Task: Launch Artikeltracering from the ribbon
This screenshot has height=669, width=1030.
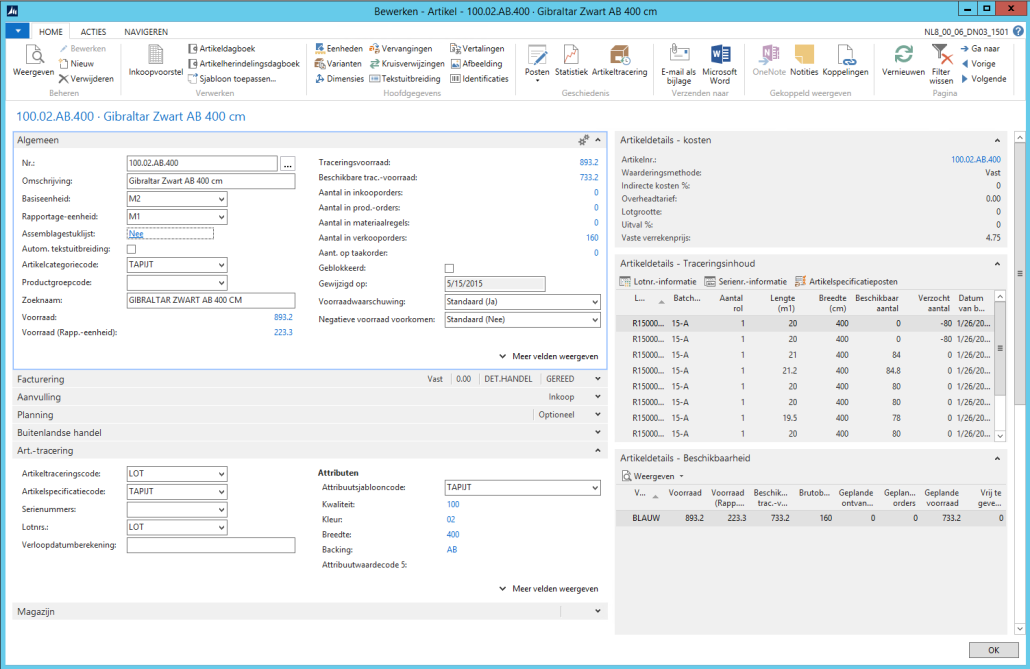Action: click(619, 62)
